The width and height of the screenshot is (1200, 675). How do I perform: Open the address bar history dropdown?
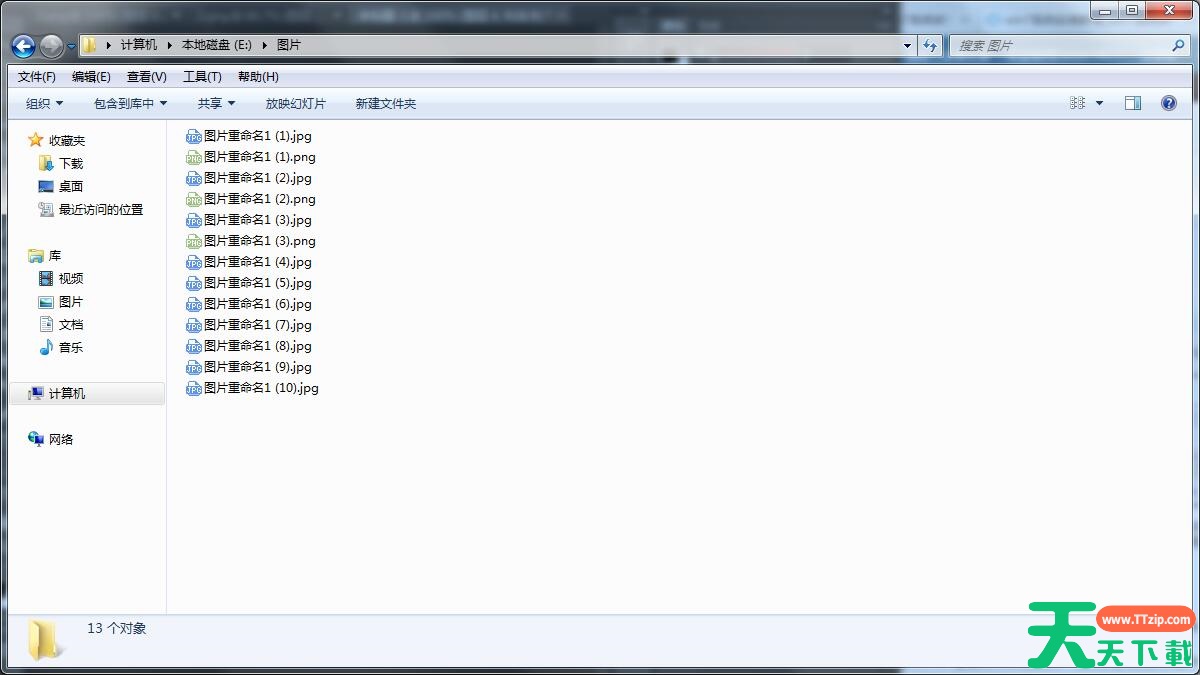(x=907, y=45)
